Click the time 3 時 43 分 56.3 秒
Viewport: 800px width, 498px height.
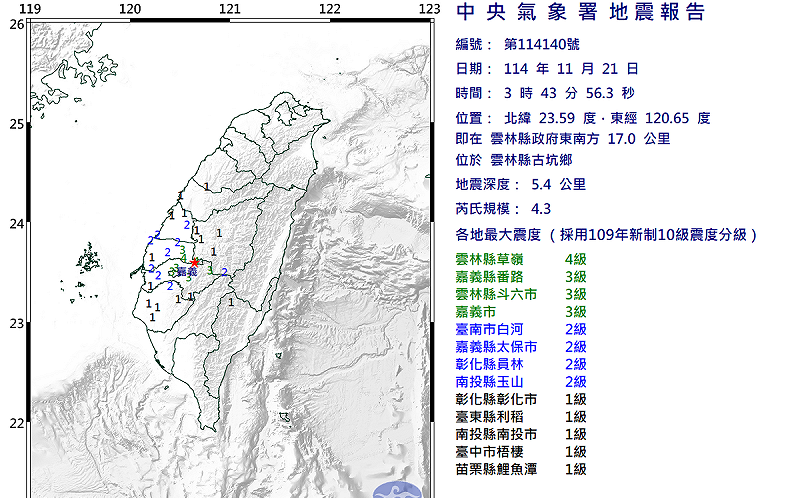pos(569,93)
